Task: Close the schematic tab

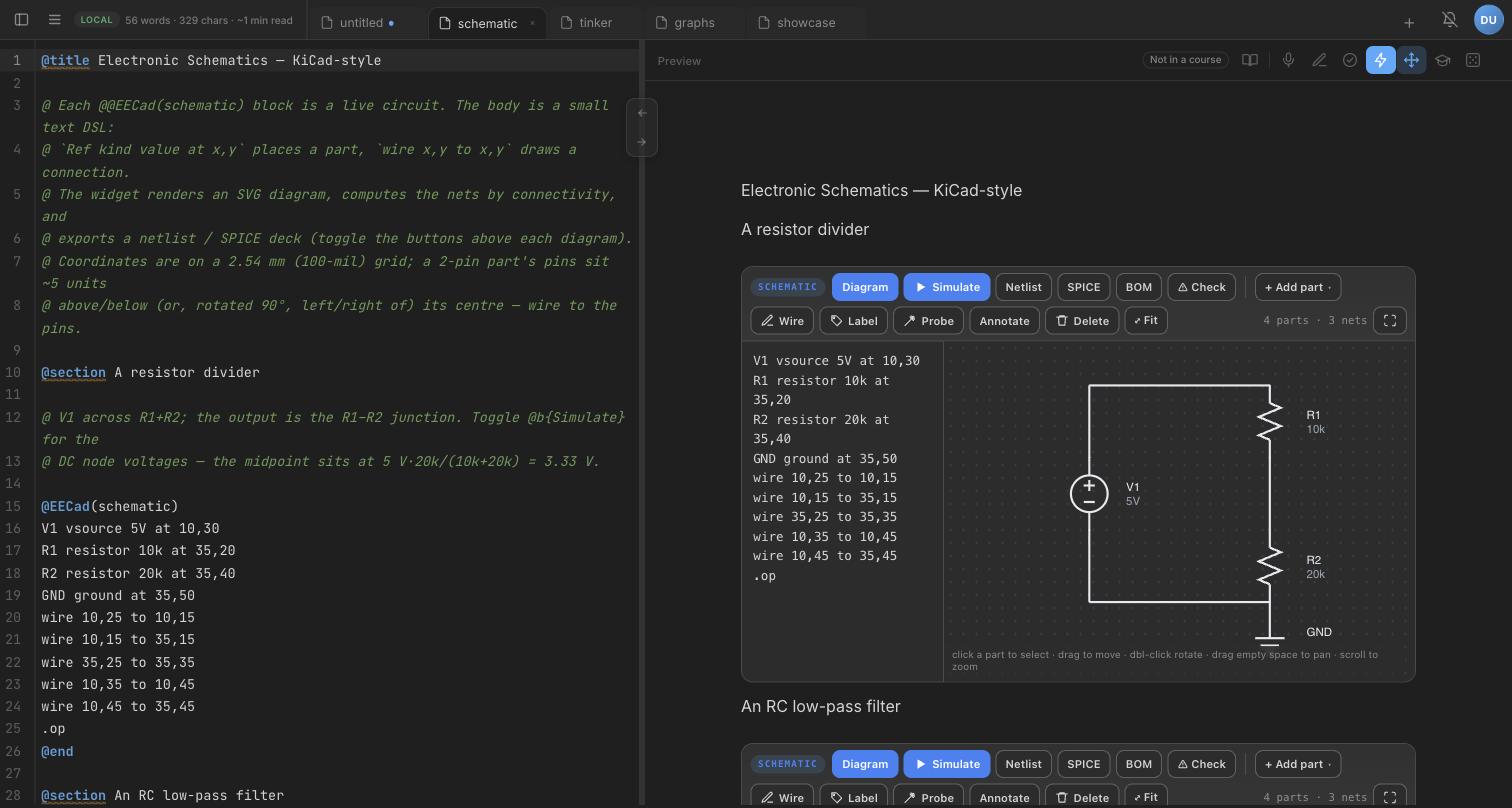Action: 532,23
